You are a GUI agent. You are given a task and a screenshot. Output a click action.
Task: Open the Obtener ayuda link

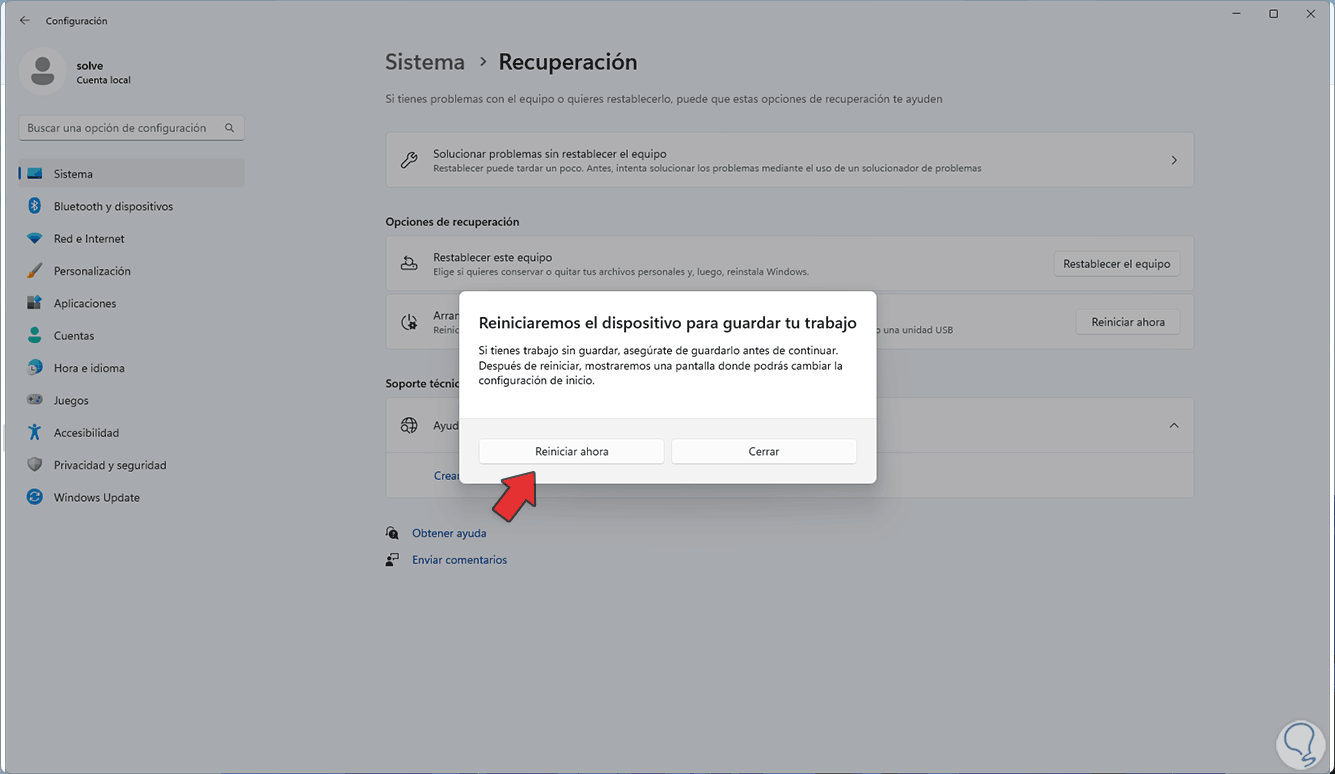449,533
